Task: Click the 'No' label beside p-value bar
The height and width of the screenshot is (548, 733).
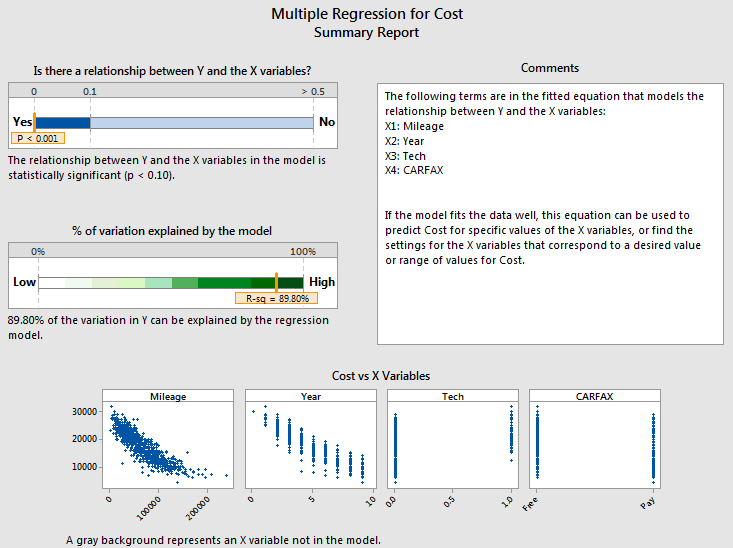Action: 326,122
